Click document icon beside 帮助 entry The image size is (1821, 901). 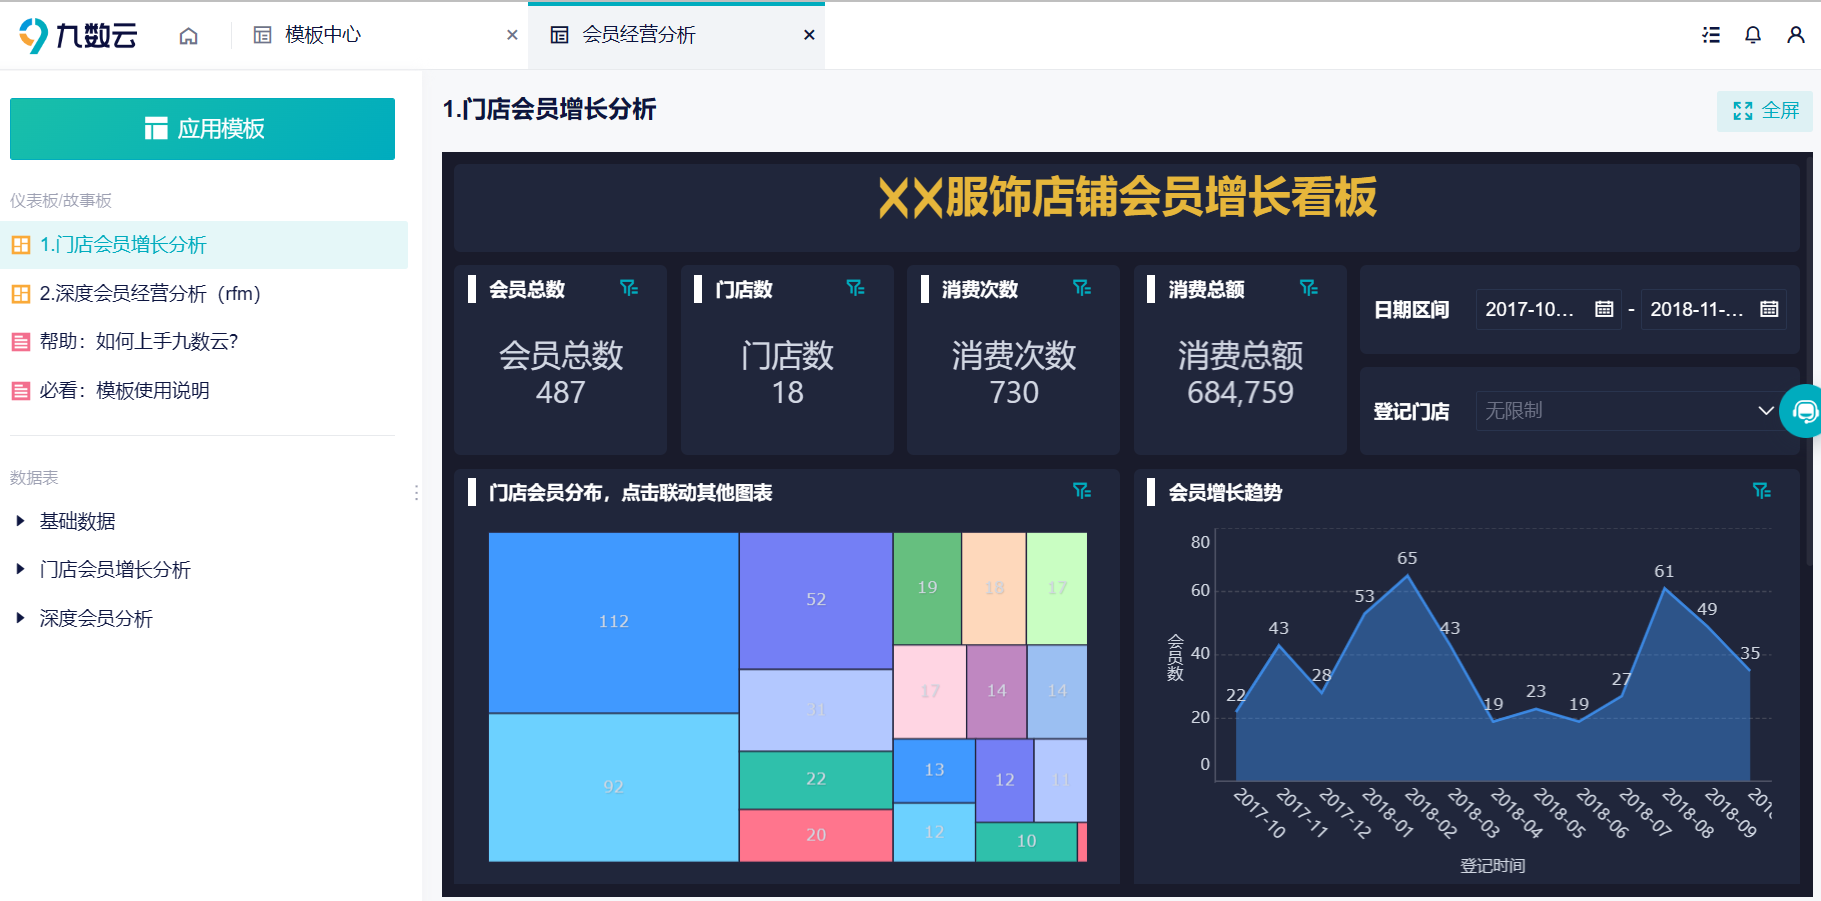click(x=21, y=342)
